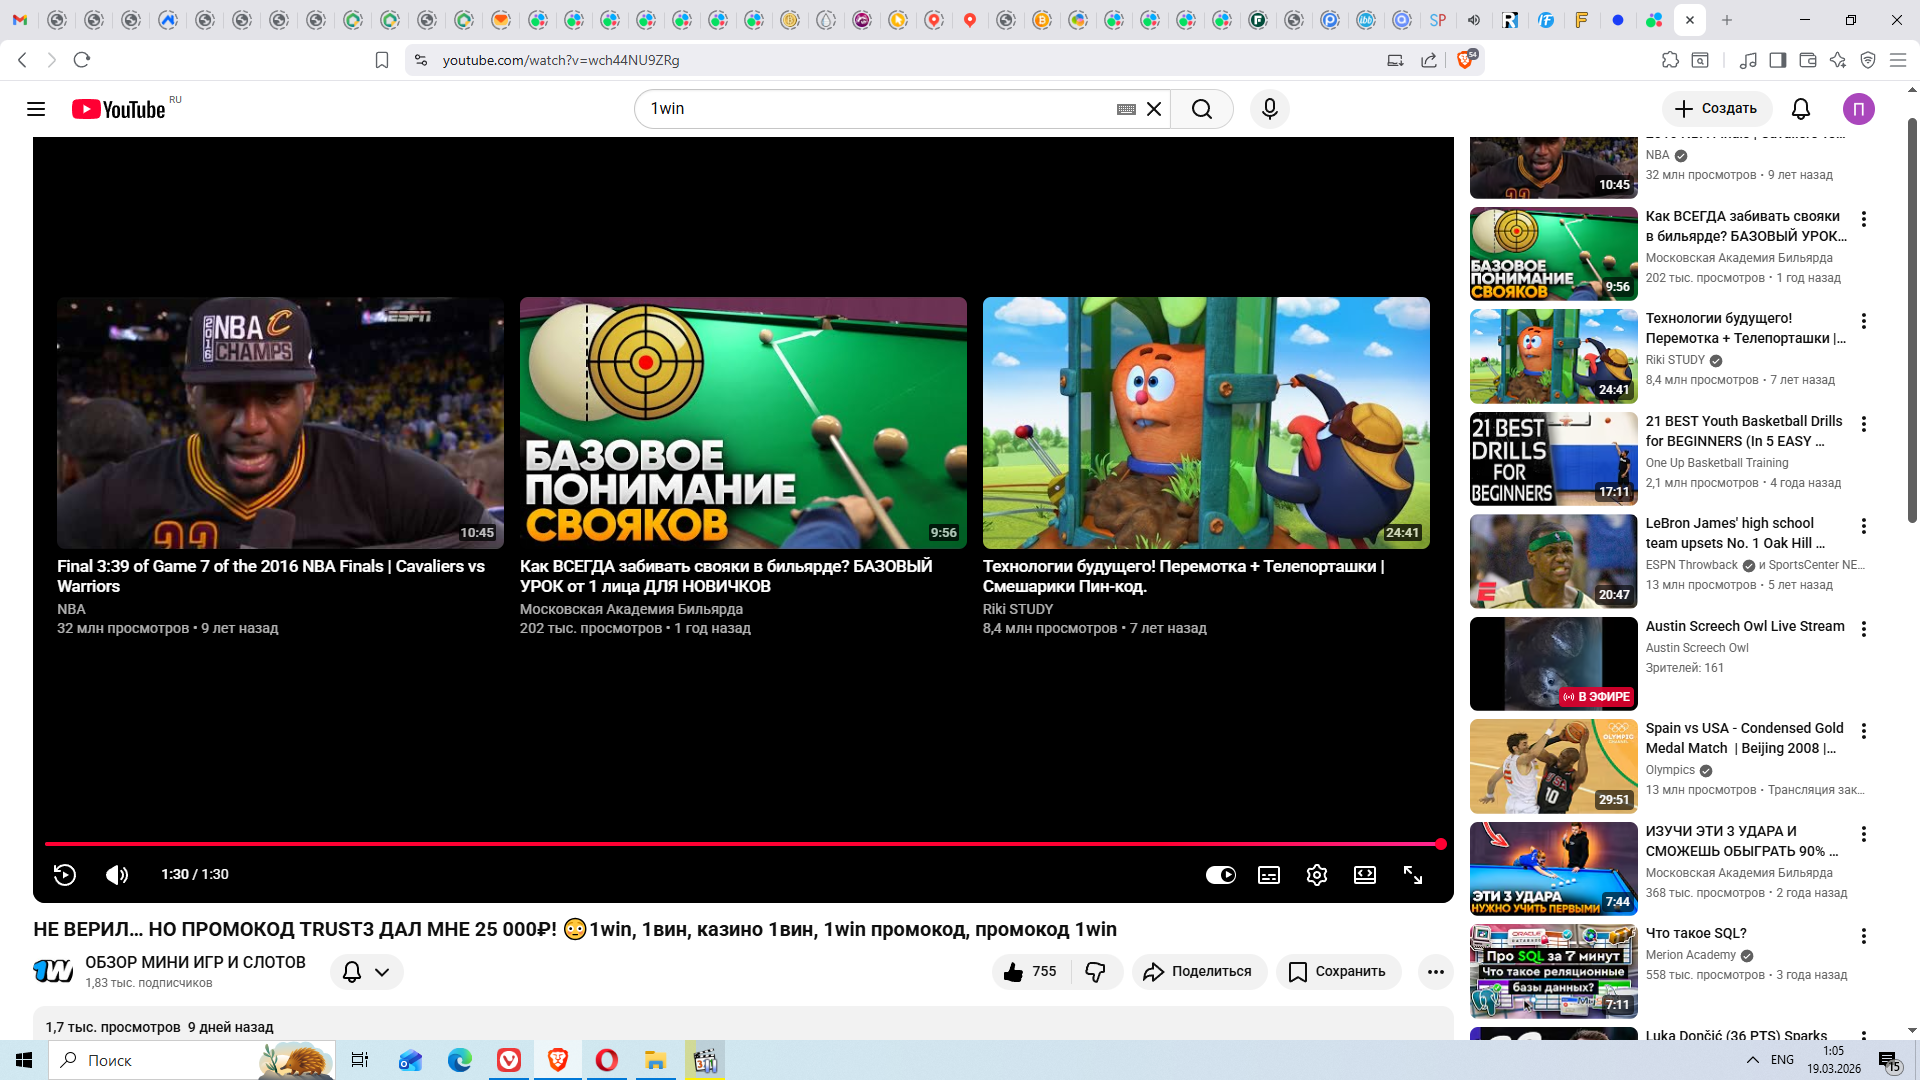Enter fullscreen mode
Screen dimensions: 1920x1080
[x=1412, y=875]
